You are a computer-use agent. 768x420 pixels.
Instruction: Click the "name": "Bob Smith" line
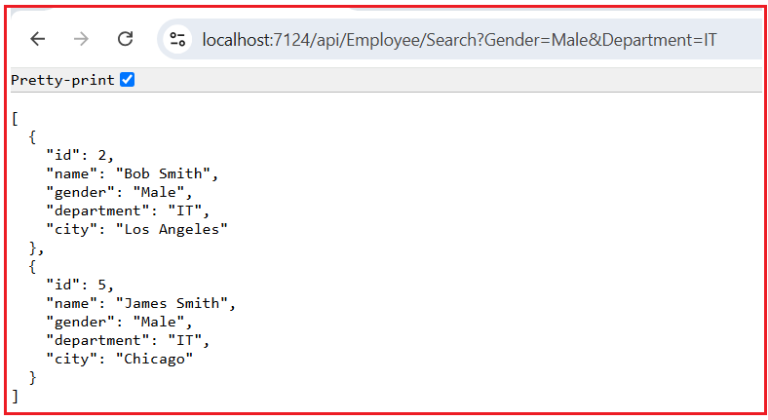132,174
